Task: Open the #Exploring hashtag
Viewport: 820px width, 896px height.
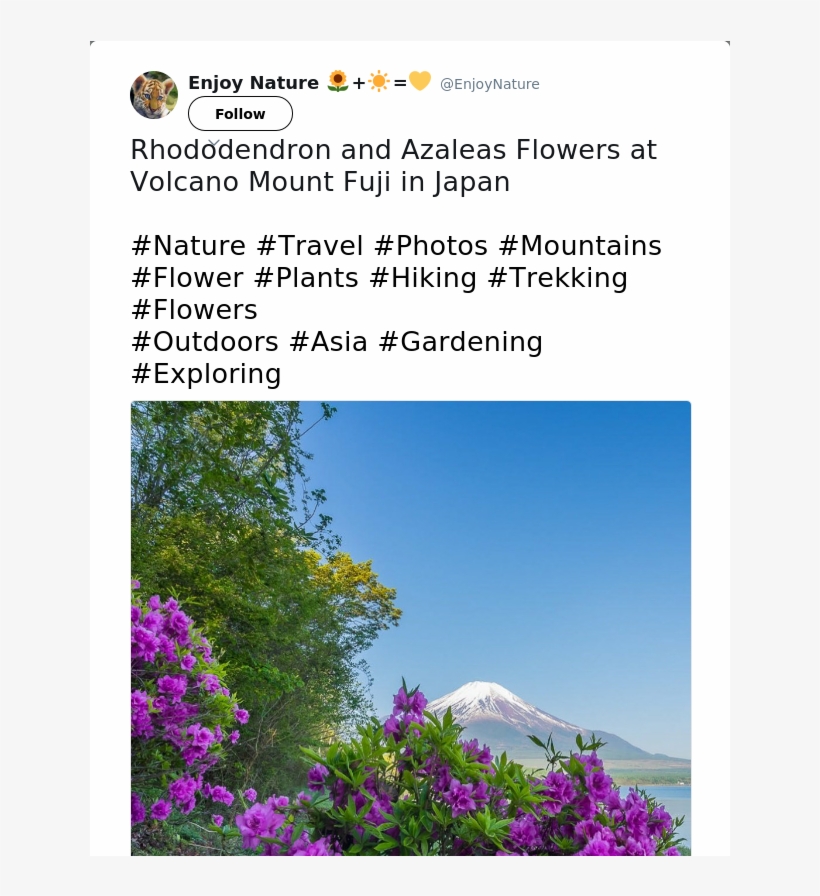Action: [x=205, y=373]
